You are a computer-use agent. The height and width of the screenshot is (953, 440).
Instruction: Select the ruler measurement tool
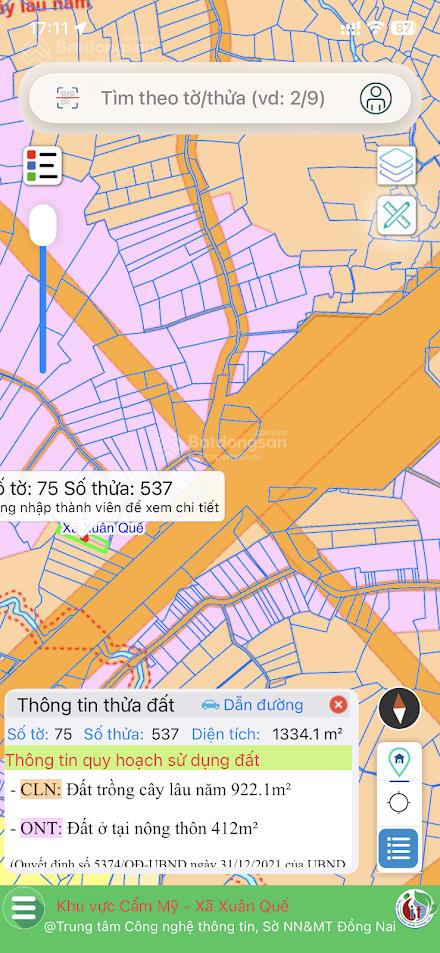(x=396, y=215)
